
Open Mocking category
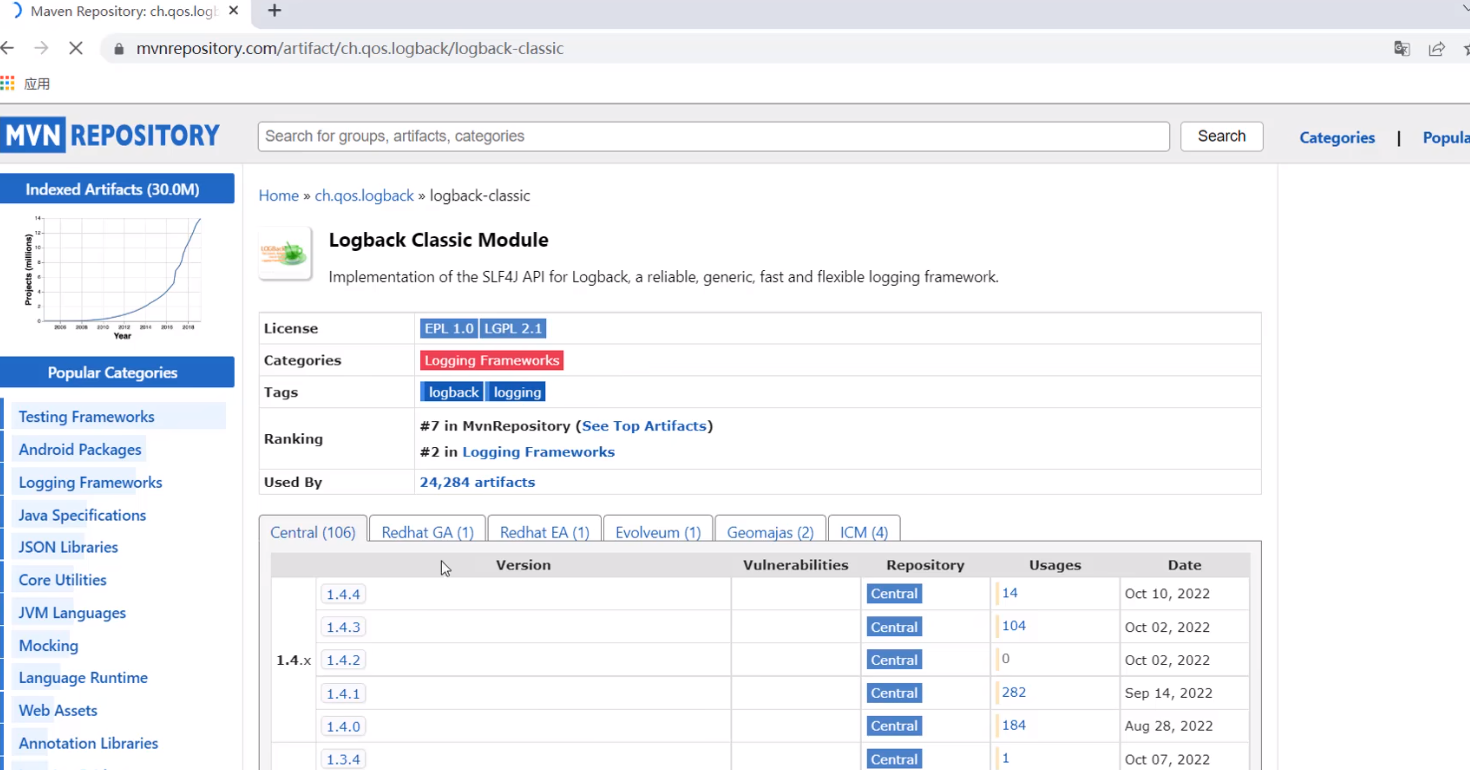tap(48, 646)
